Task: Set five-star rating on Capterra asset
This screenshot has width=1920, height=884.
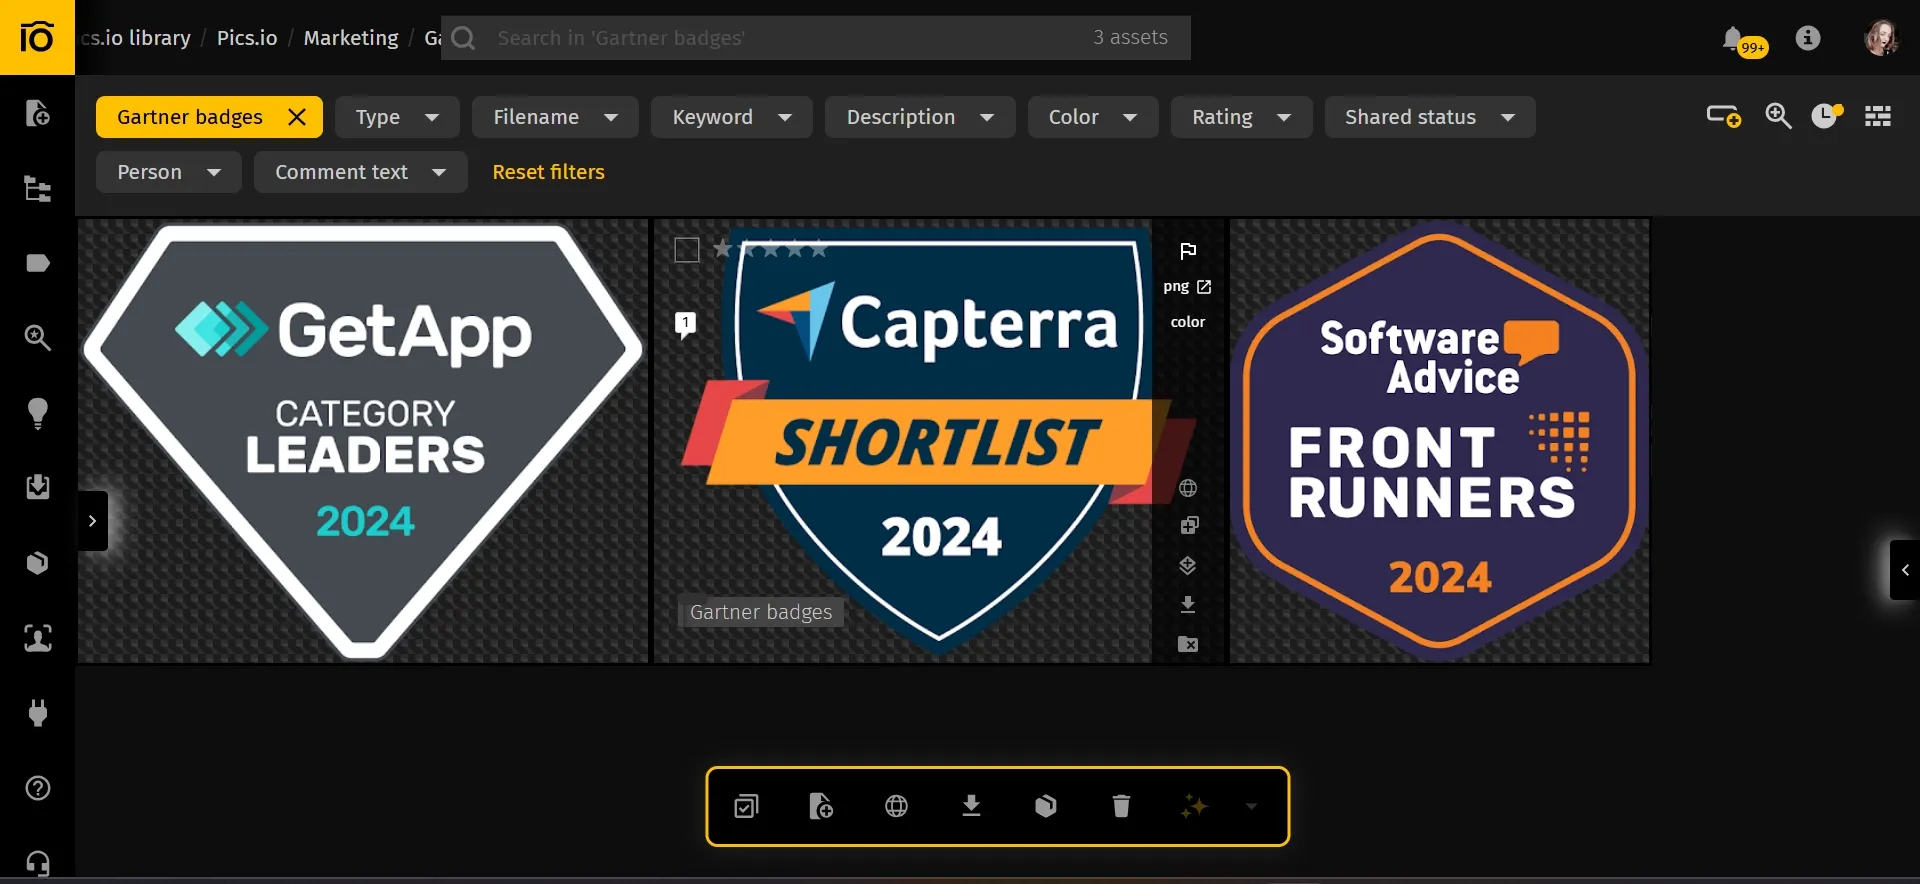Action: pos(819,249)
